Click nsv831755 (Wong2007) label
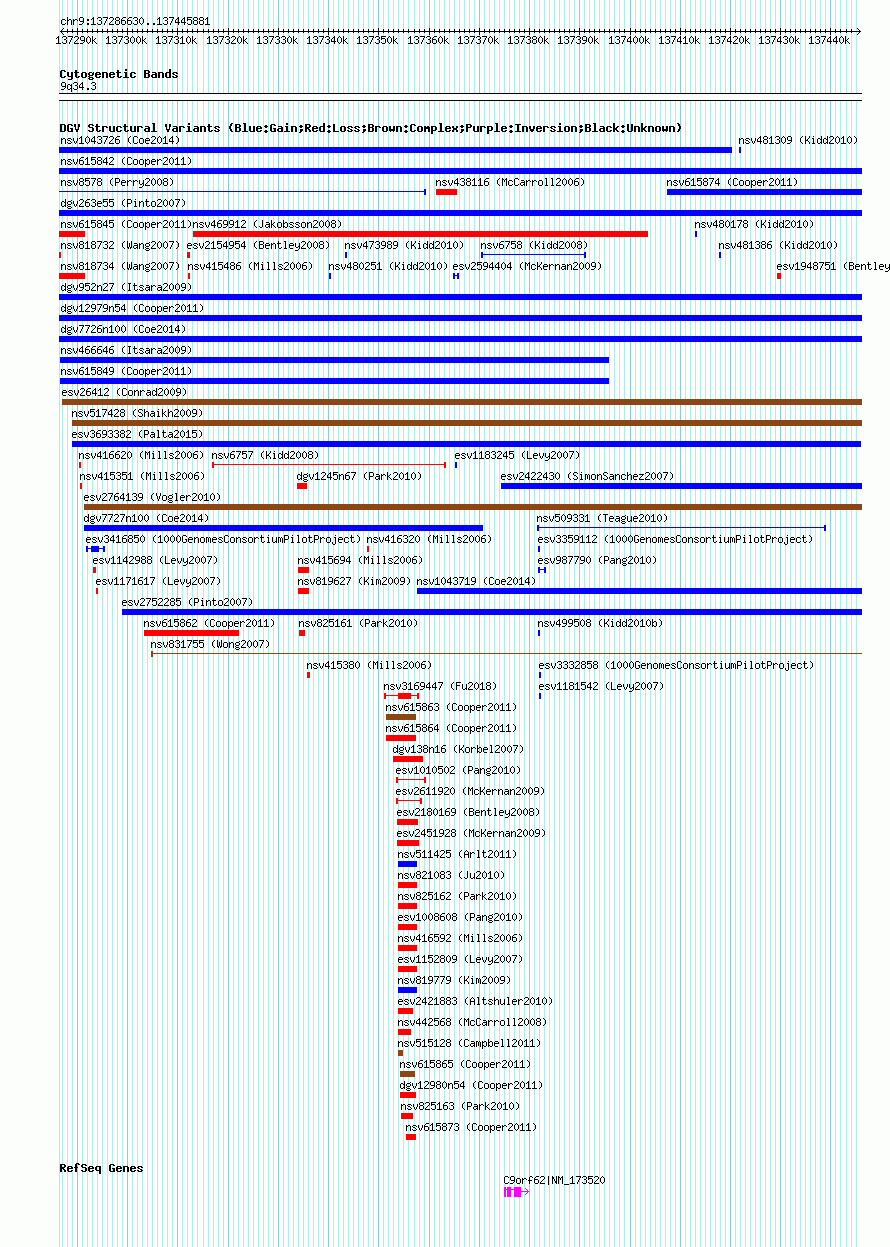The image size is (890, 1247). (x=210, y=644)
